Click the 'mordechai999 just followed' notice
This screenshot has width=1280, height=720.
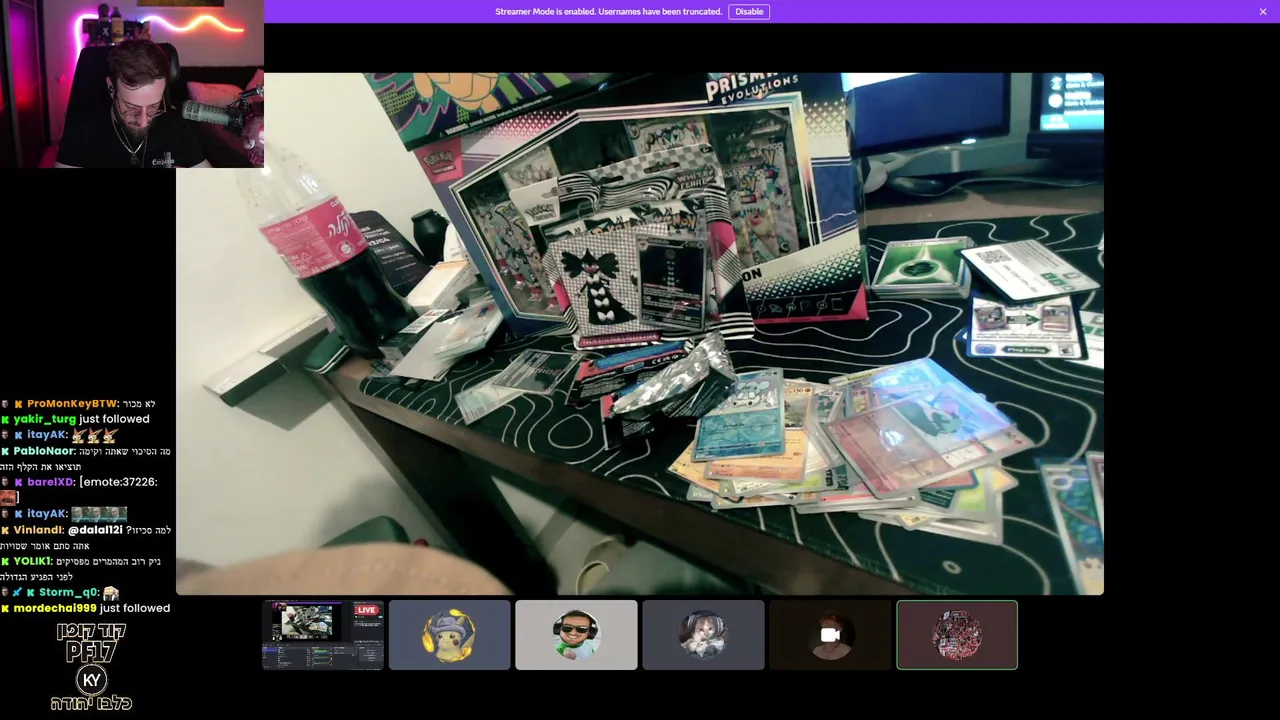pos(91,608)
